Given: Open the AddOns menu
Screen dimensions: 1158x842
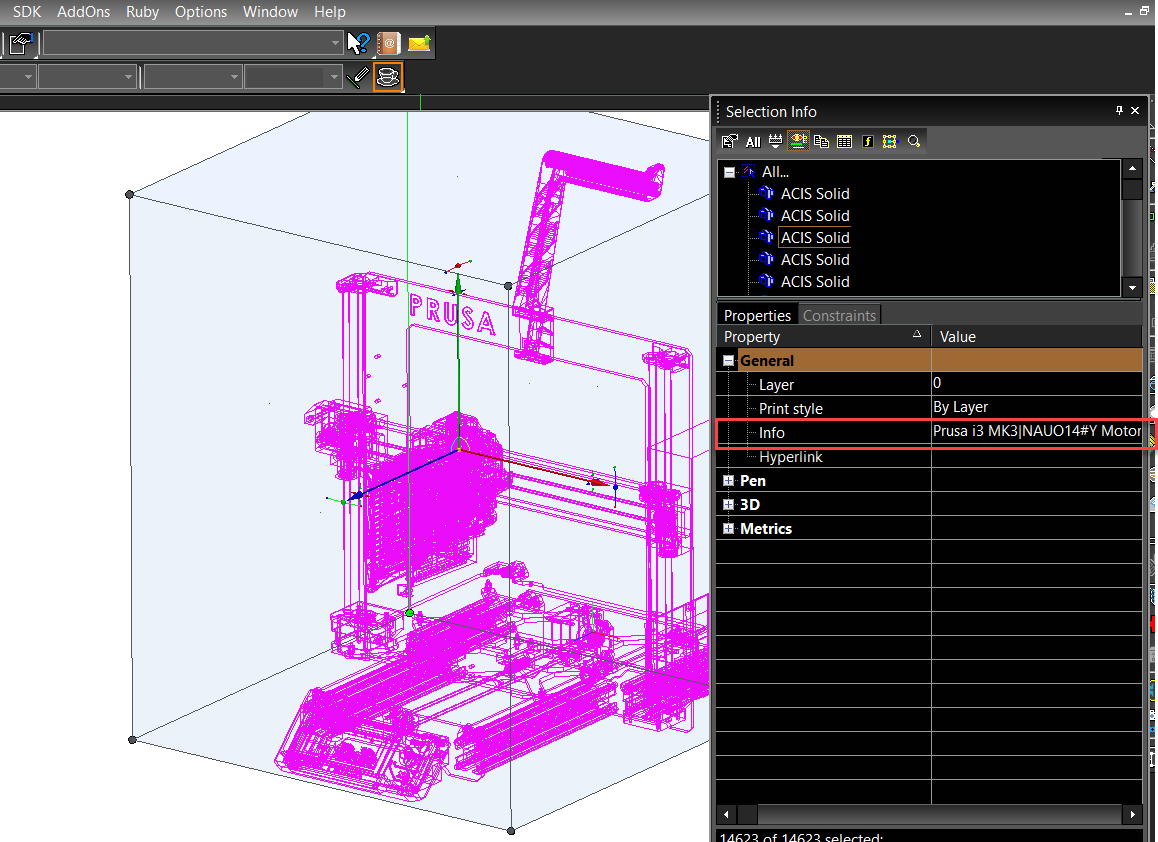Looking at the screenshot, I should coord(83,12).
